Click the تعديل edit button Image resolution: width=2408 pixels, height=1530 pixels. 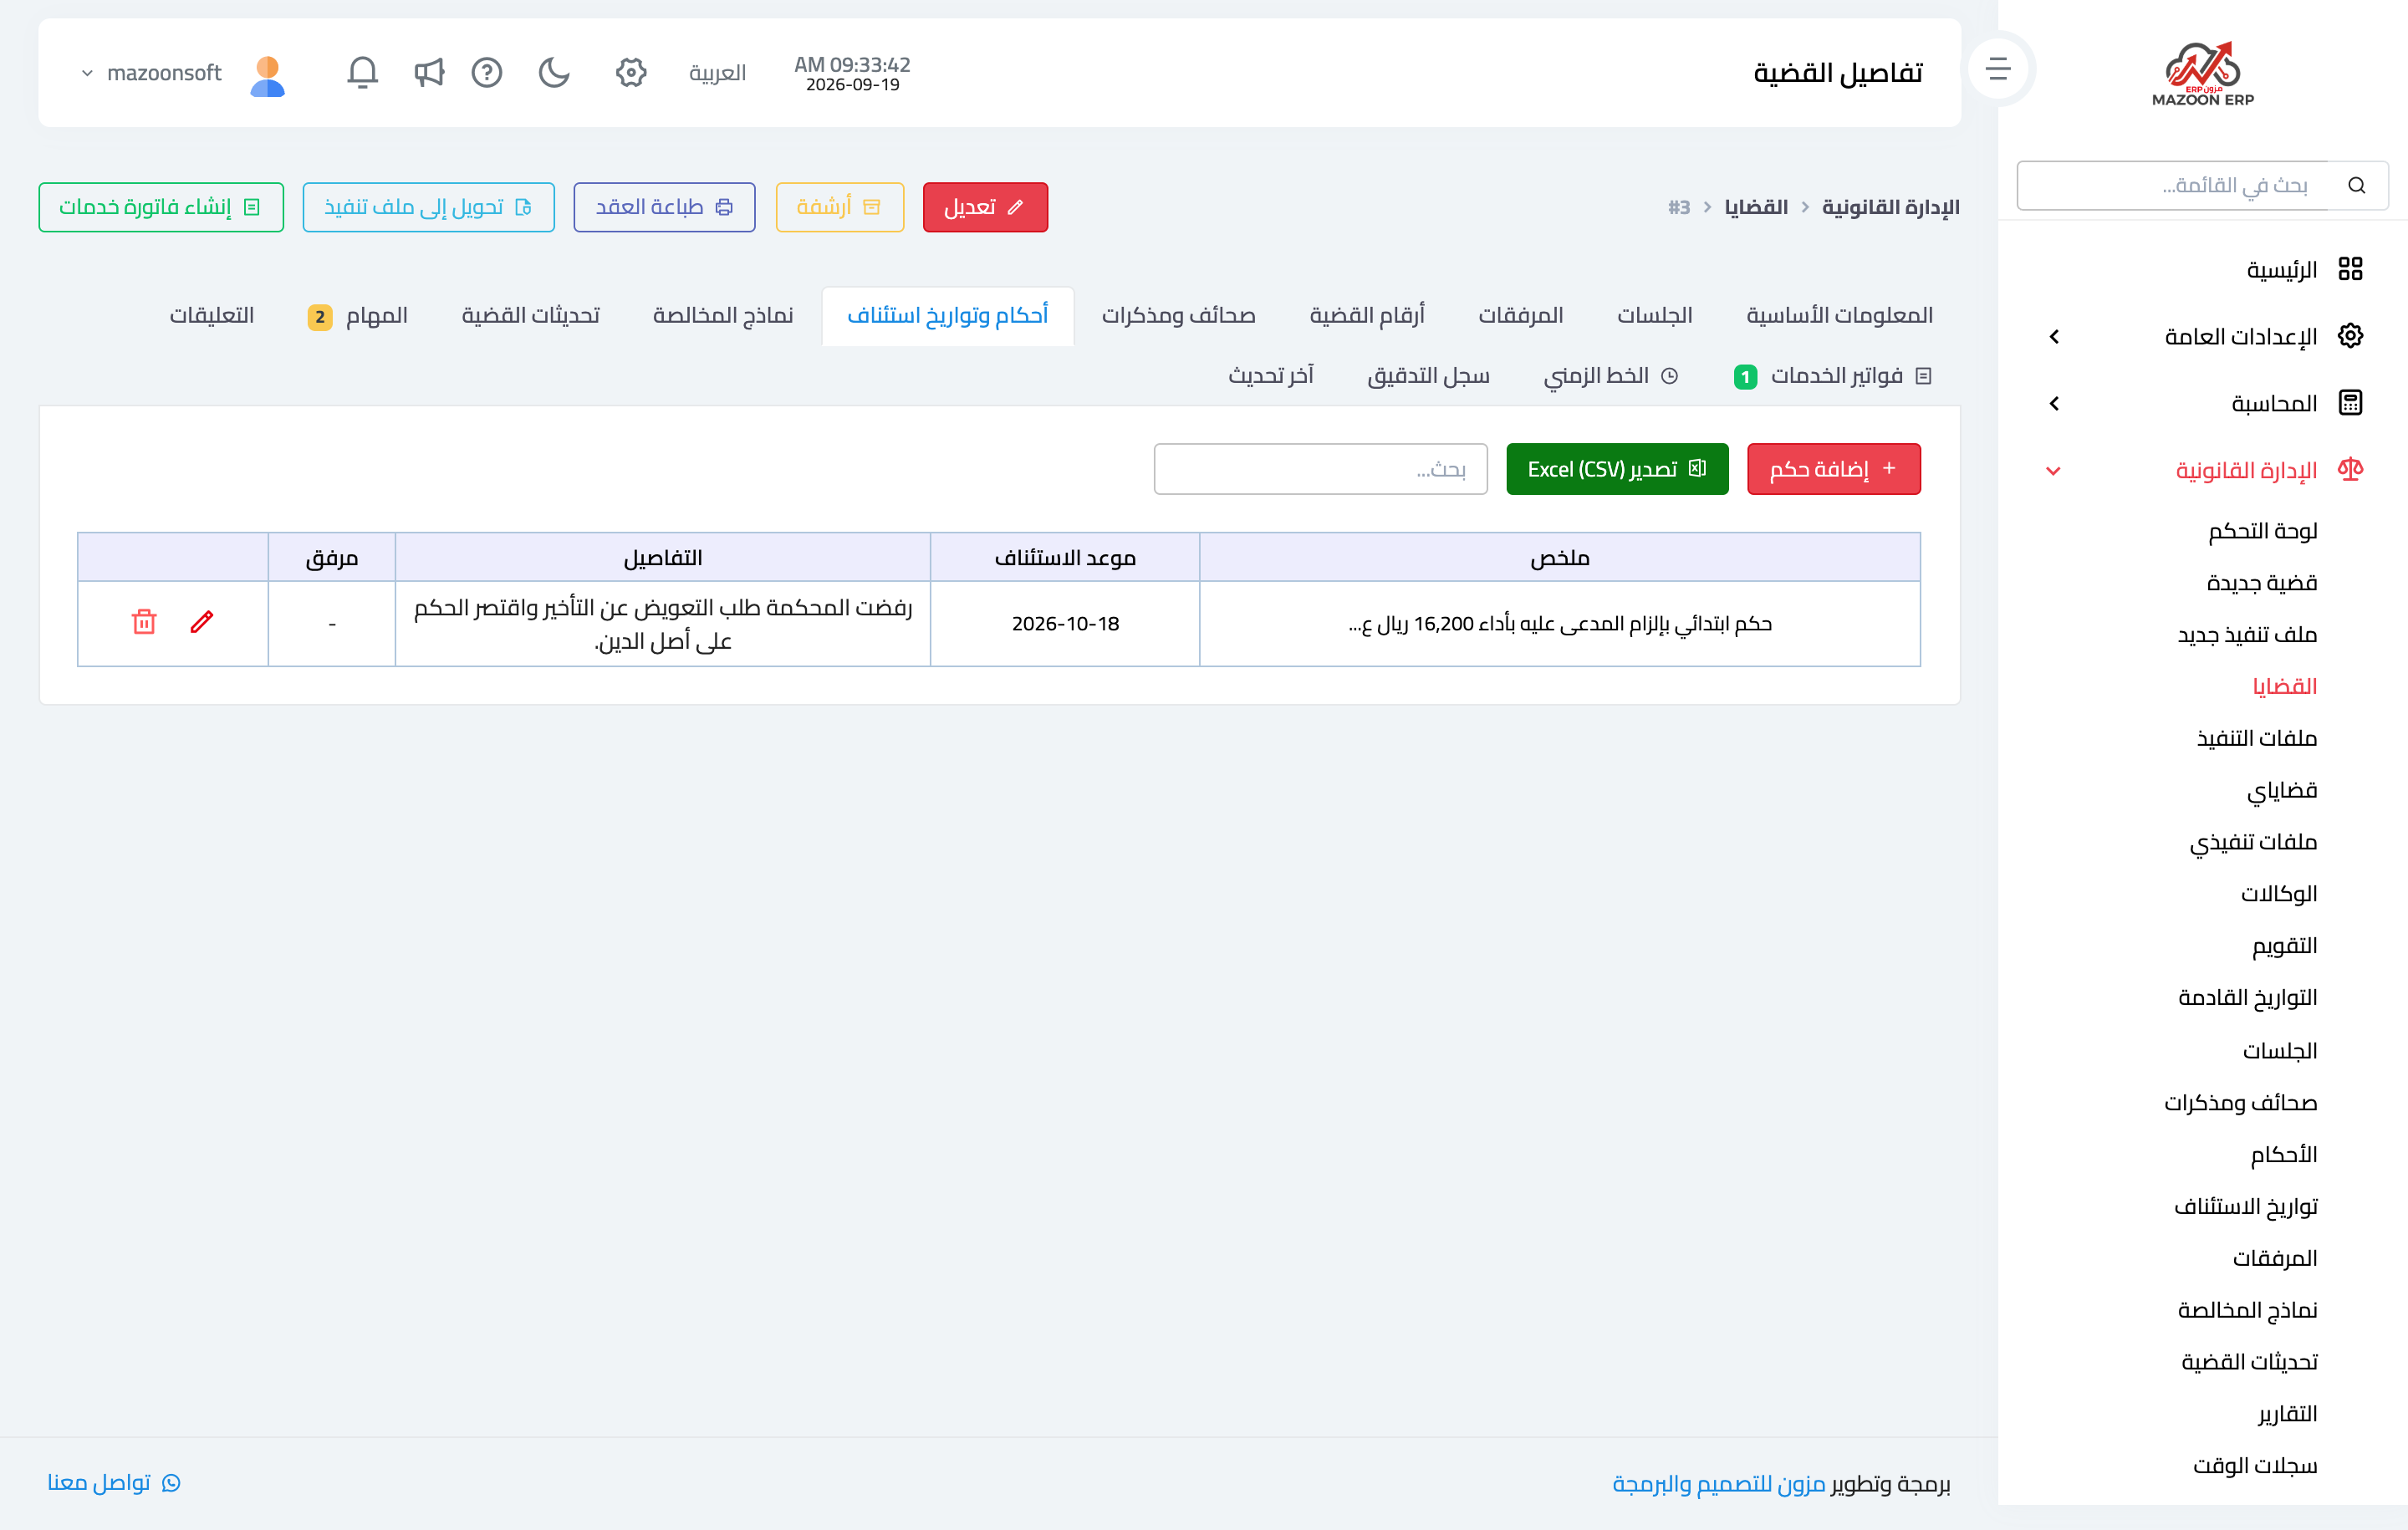(x=985, y=207)
